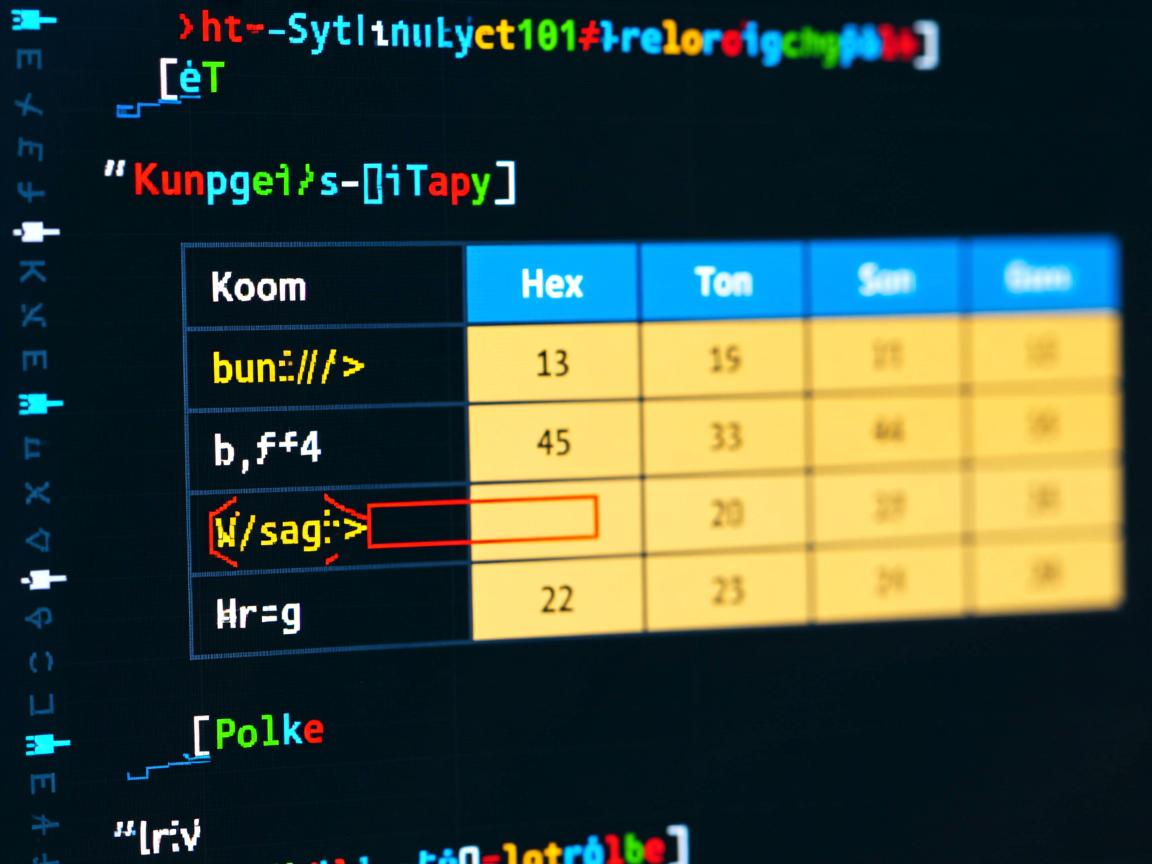This screenshot has height=864, width=1152.
Task: Select the Hex column header
Action: [x=551, y=284]
